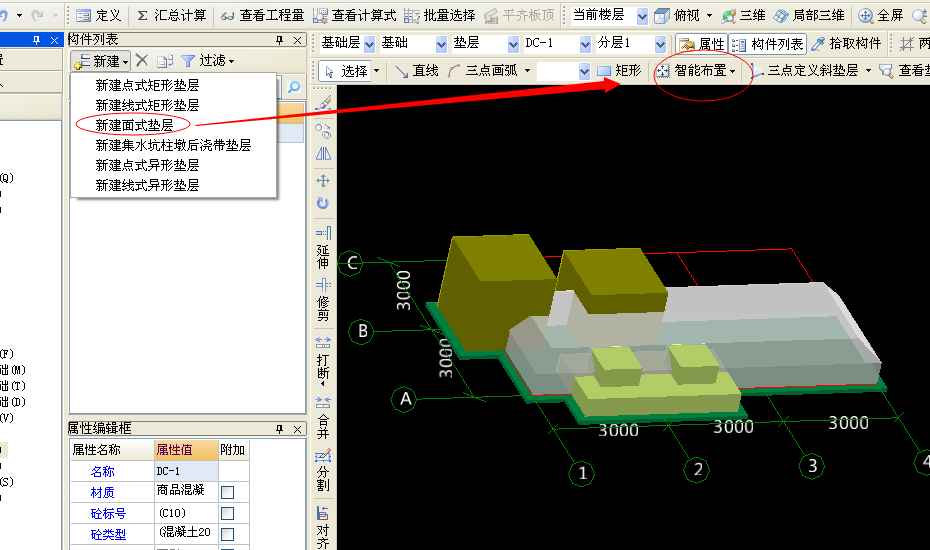Screen dimensions: 930x550
Task: Click 查看计算式 view formula
Action: pos(355,15)
